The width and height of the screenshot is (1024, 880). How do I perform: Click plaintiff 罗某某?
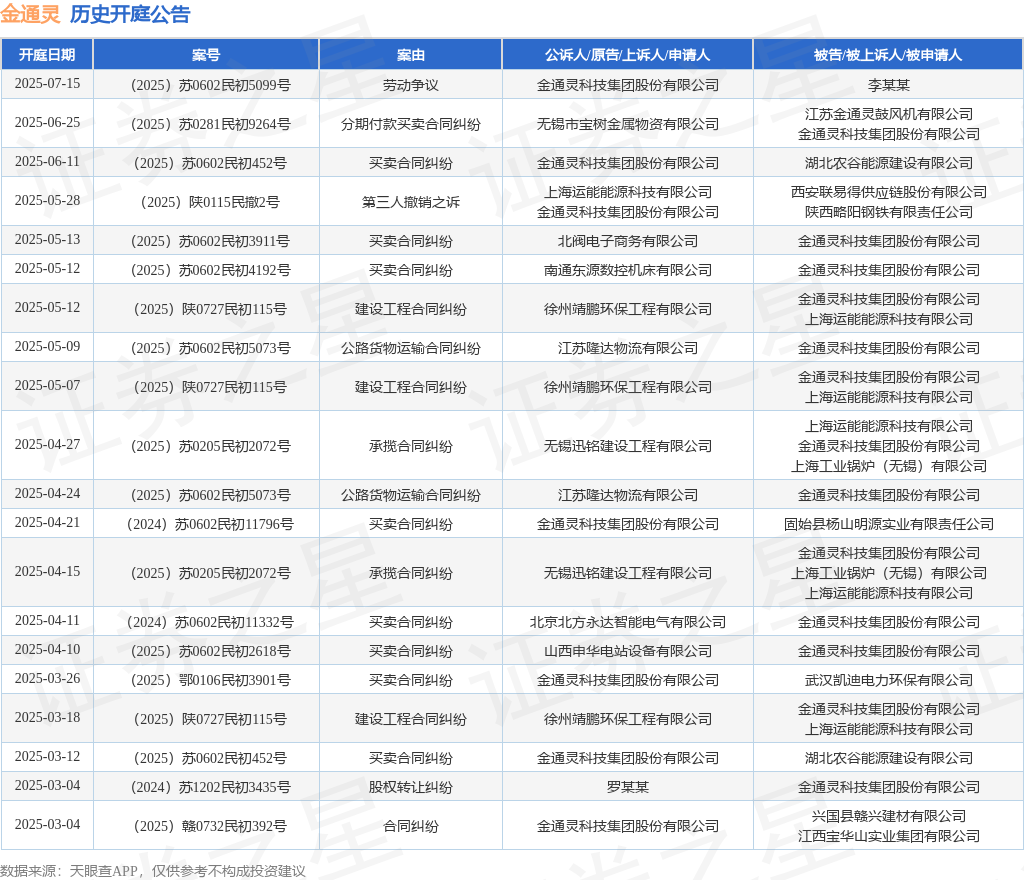point(628,787)
